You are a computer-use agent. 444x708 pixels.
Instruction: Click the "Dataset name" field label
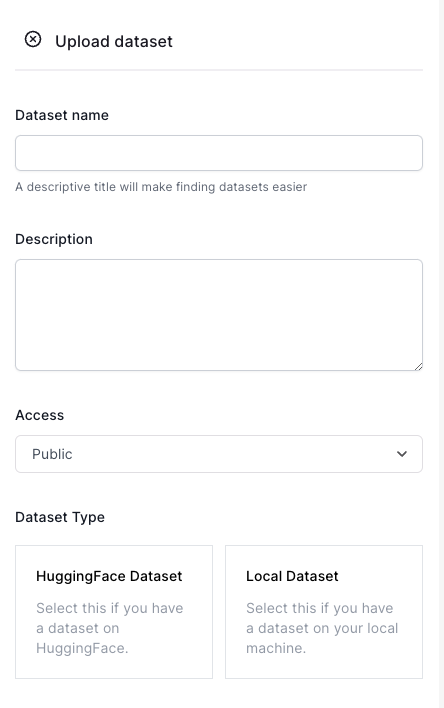pyautogui.click(x=62, y=115)
